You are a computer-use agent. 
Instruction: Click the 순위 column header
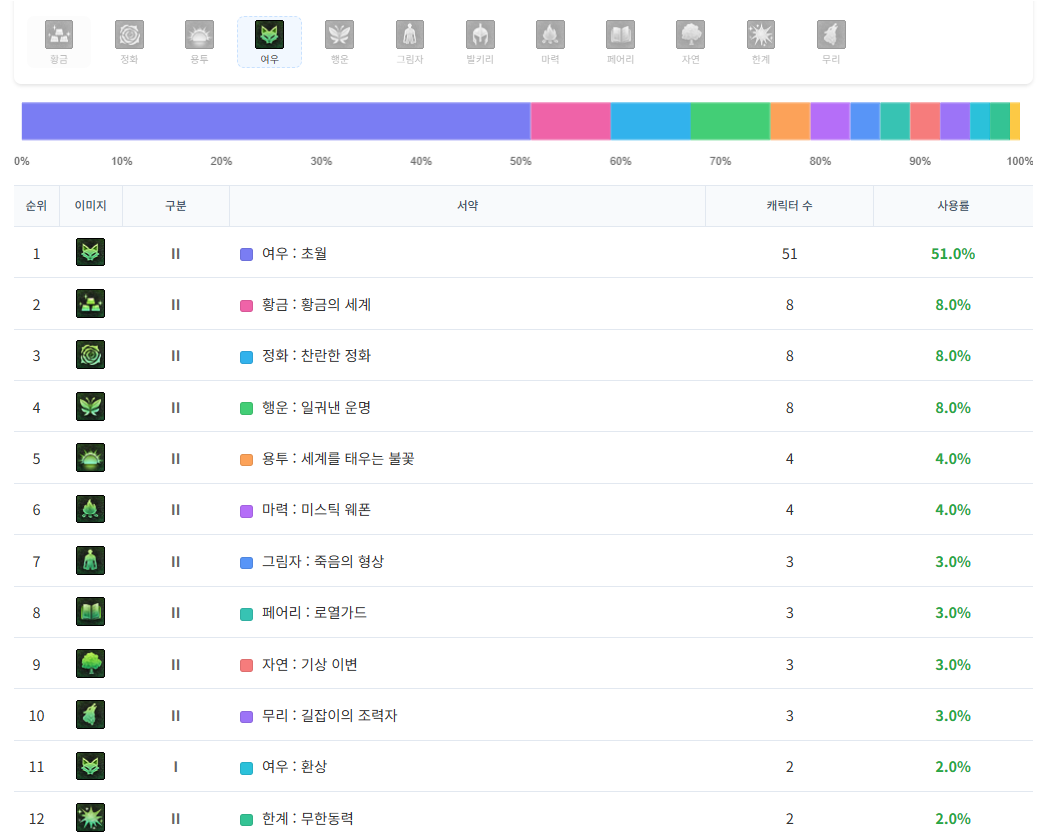click(x=36, y=206)
